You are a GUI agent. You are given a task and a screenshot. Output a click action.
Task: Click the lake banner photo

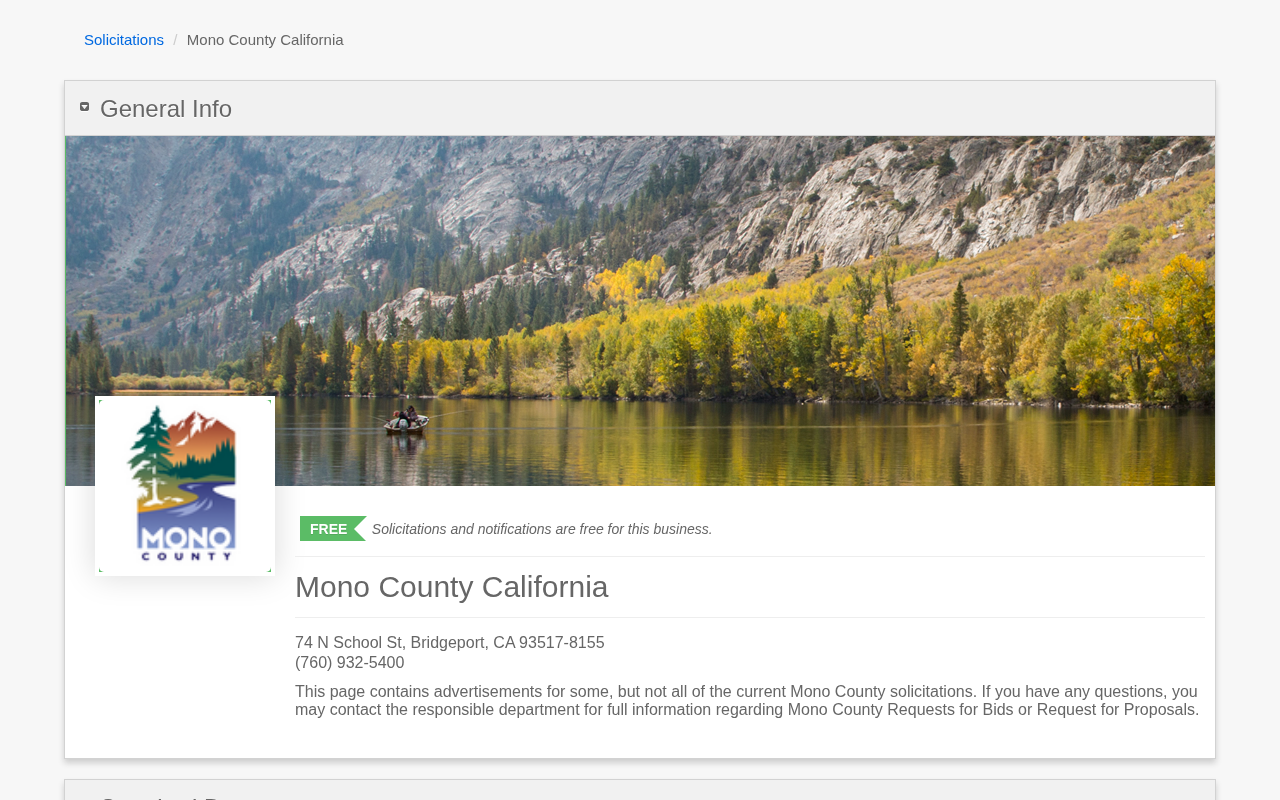pos(640,311)
